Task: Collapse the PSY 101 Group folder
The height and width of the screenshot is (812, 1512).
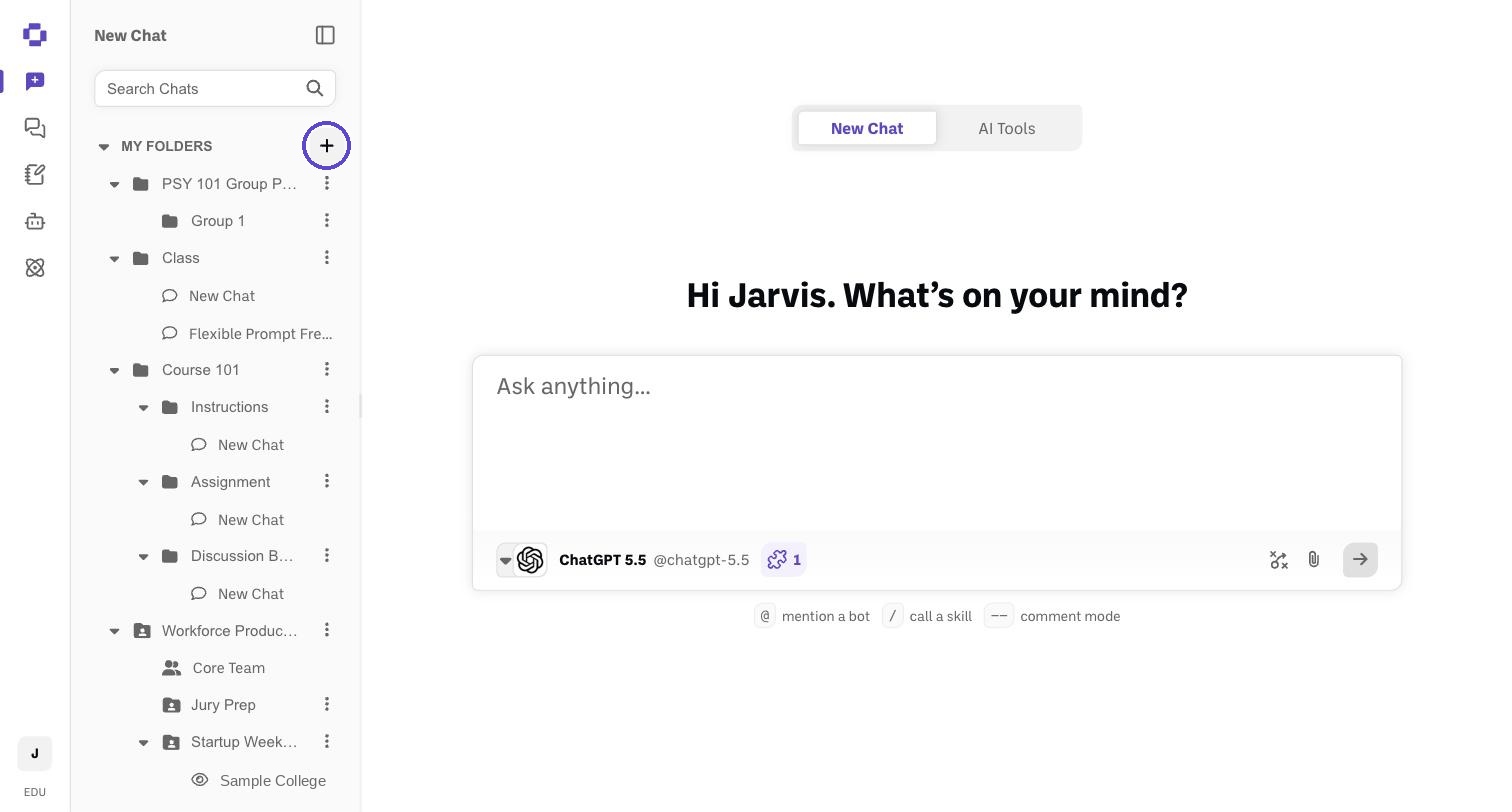Action: tap(114, 184)
